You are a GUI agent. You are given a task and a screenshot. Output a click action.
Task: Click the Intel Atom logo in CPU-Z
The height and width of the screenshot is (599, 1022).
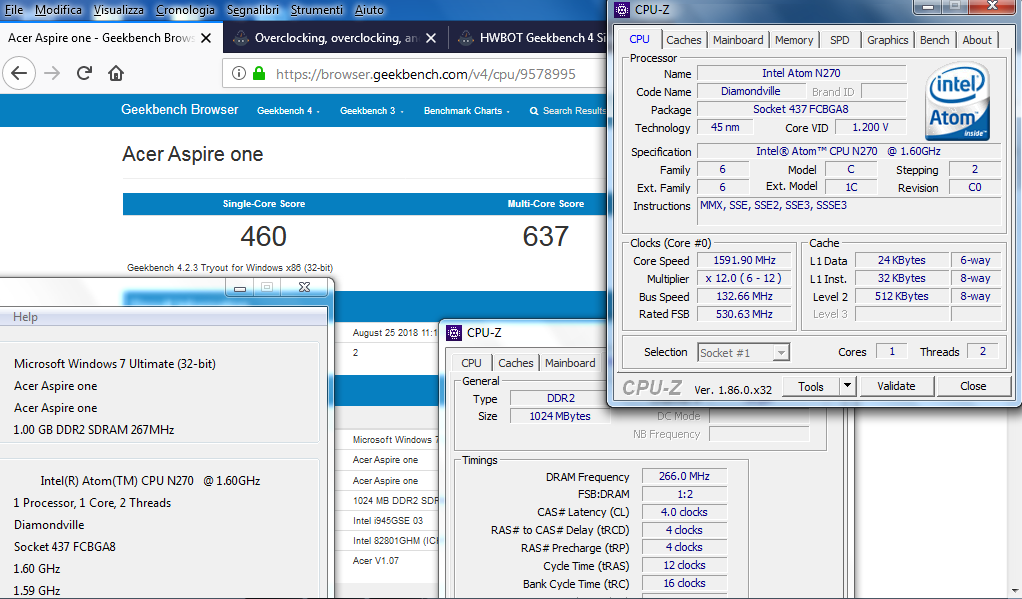click(957, 101)
